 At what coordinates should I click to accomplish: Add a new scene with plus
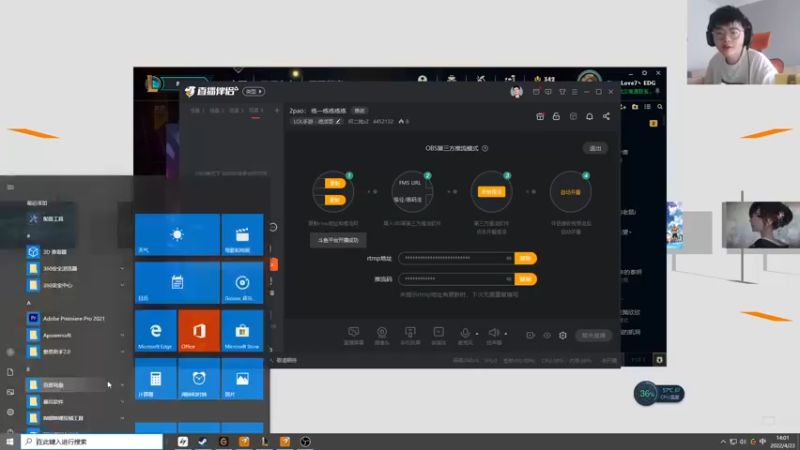pos(277,110)
